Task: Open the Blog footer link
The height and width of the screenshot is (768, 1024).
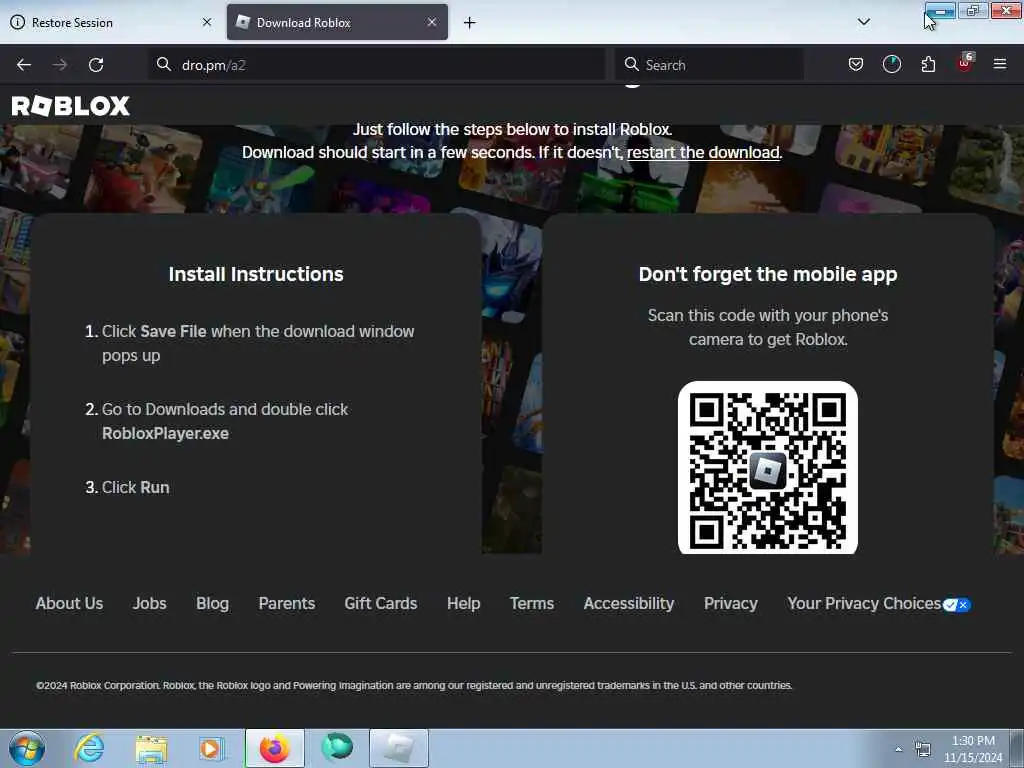Action: 212,603
